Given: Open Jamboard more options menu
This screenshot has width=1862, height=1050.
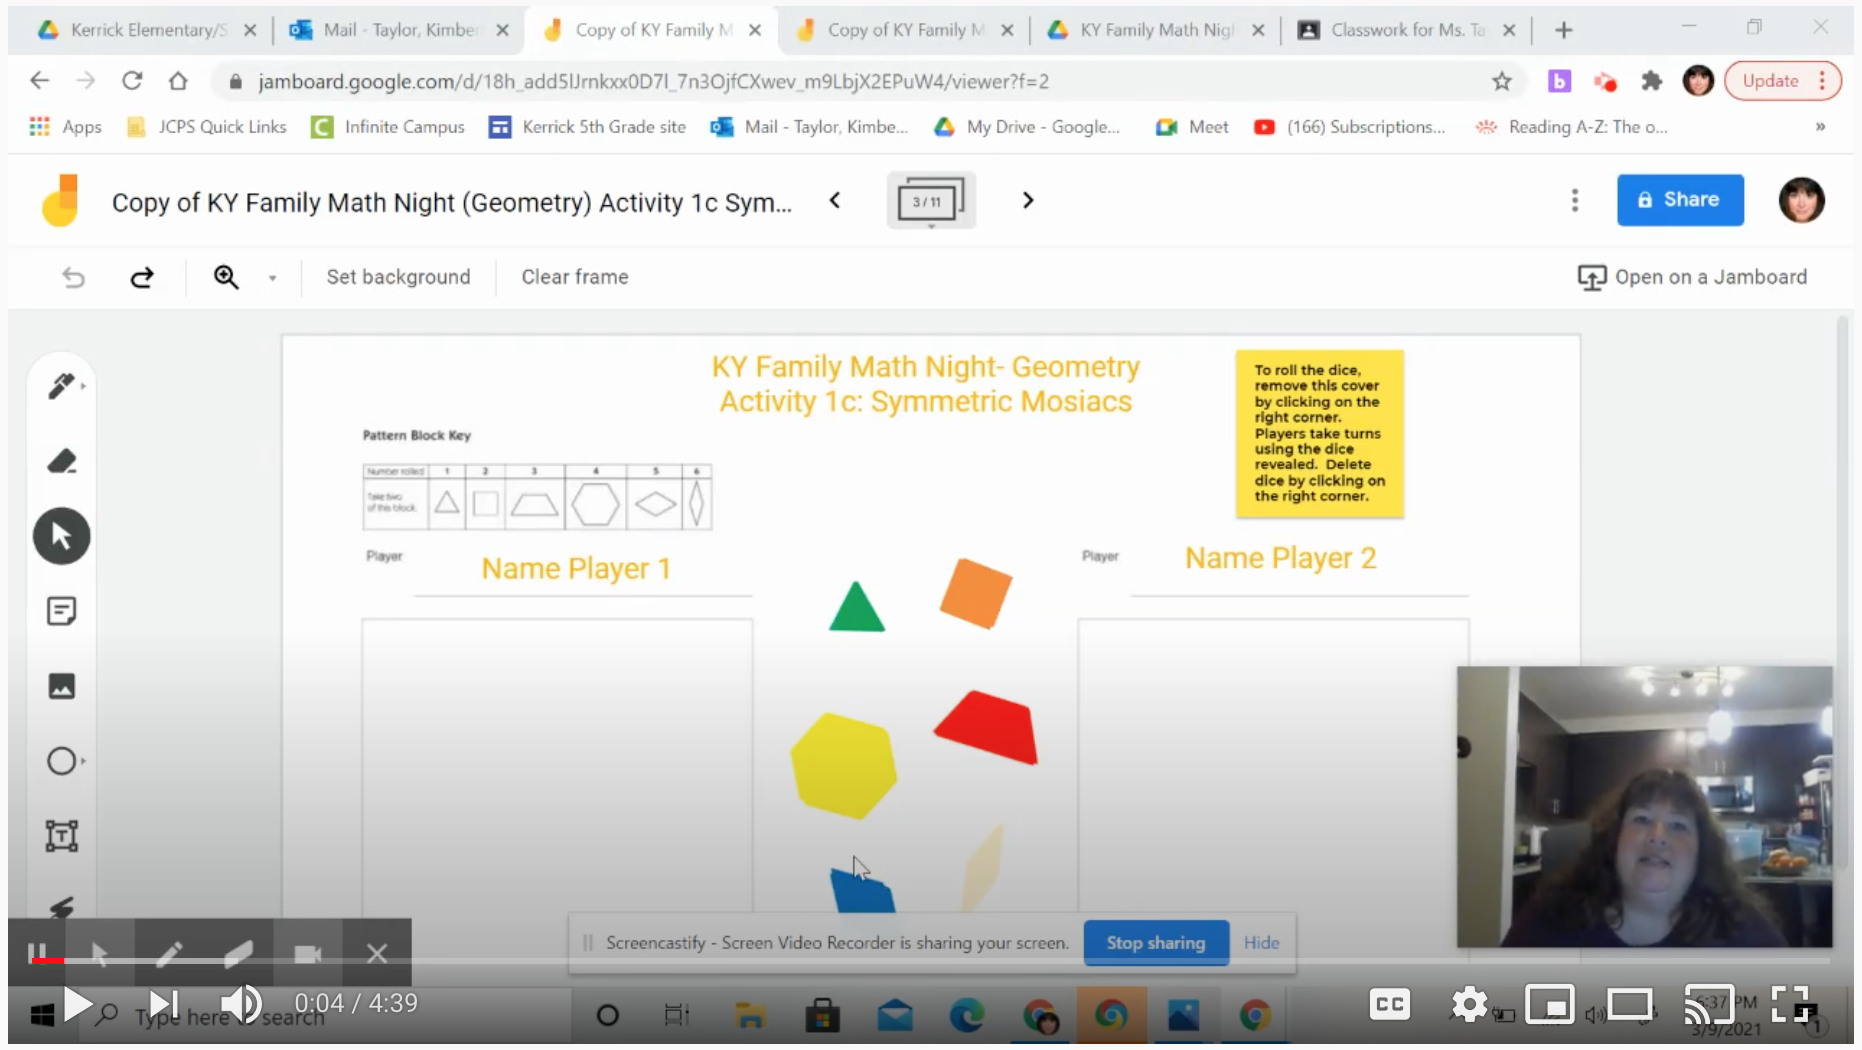Looking at the screenshot, I should pos(1575,201).
